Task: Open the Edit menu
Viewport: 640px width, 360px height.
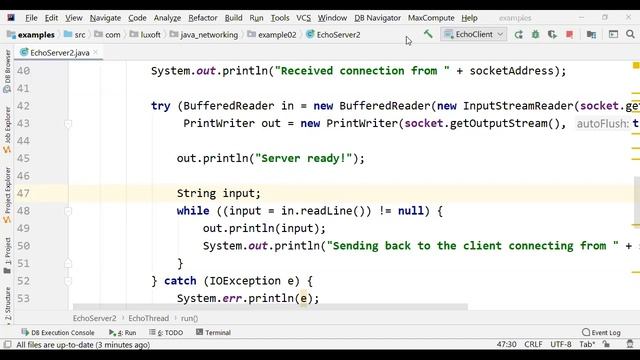Action: (x=51, y=18)
